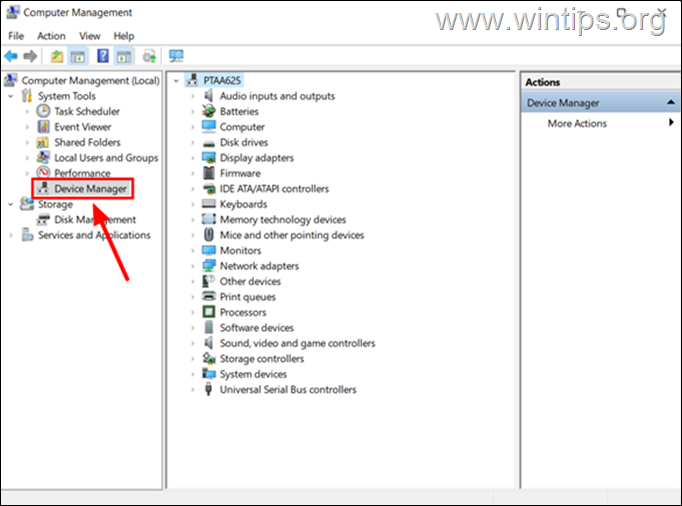Click the Audio inputs and outputs speaker icon

pyautogui.click(x=209, y=96)
